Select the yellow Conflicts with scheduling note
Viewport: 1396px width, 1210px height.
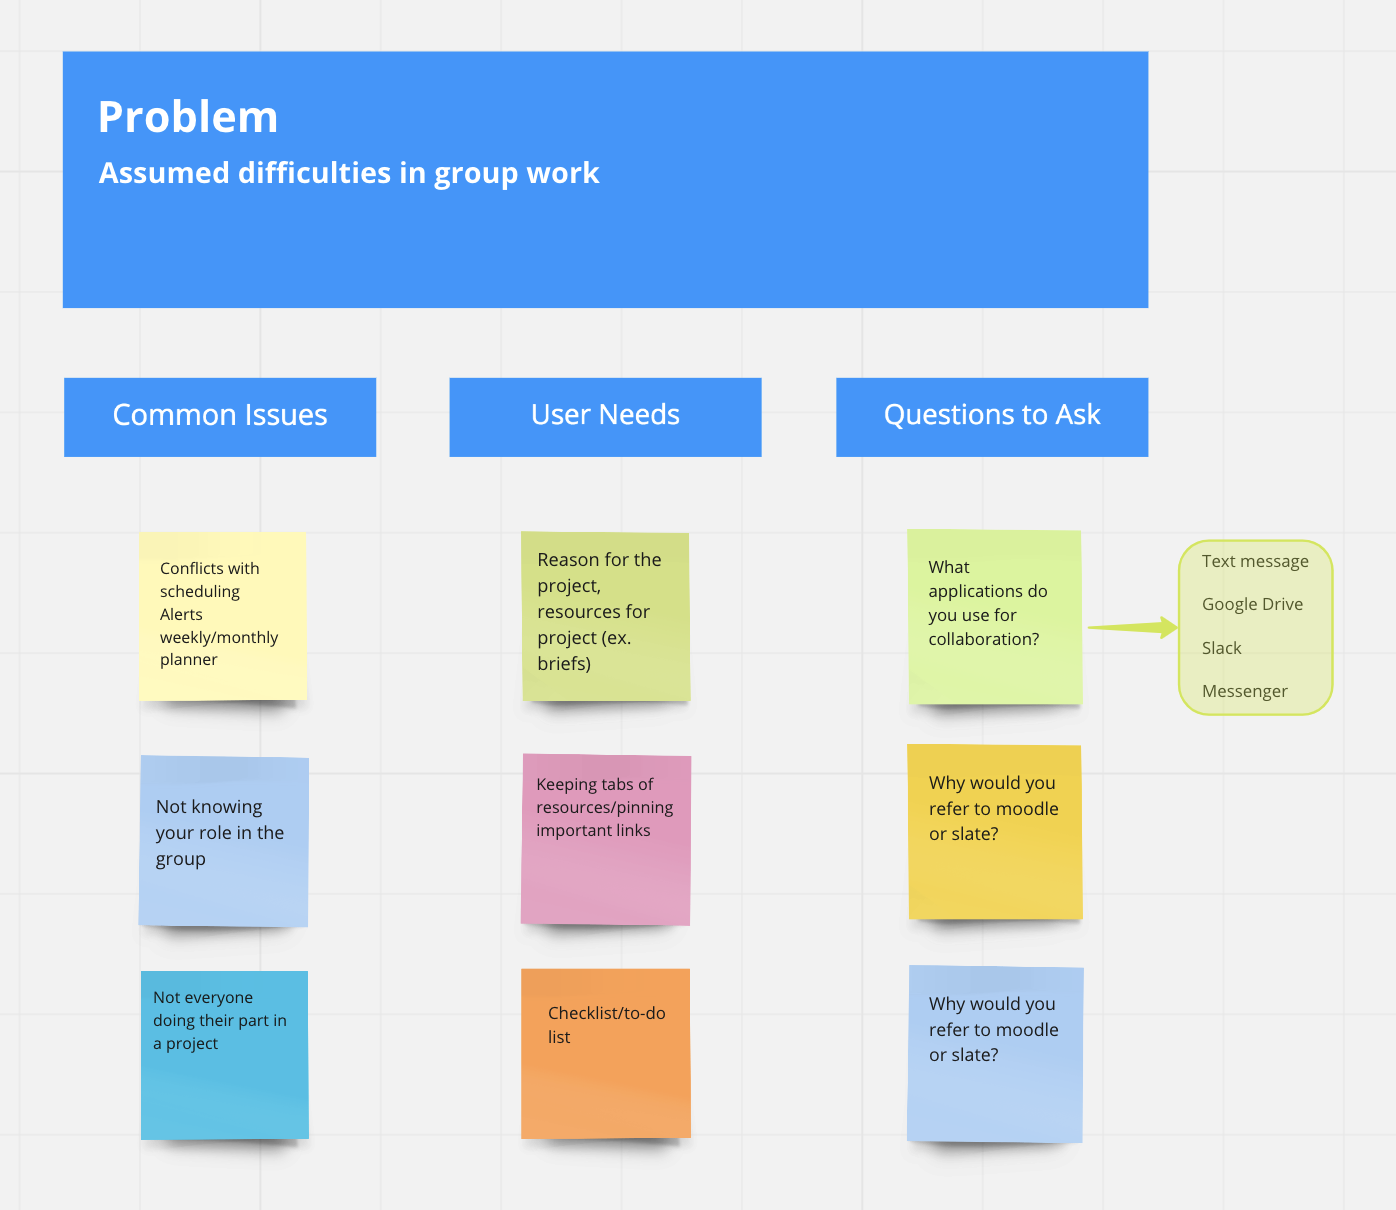coord(223,616)
